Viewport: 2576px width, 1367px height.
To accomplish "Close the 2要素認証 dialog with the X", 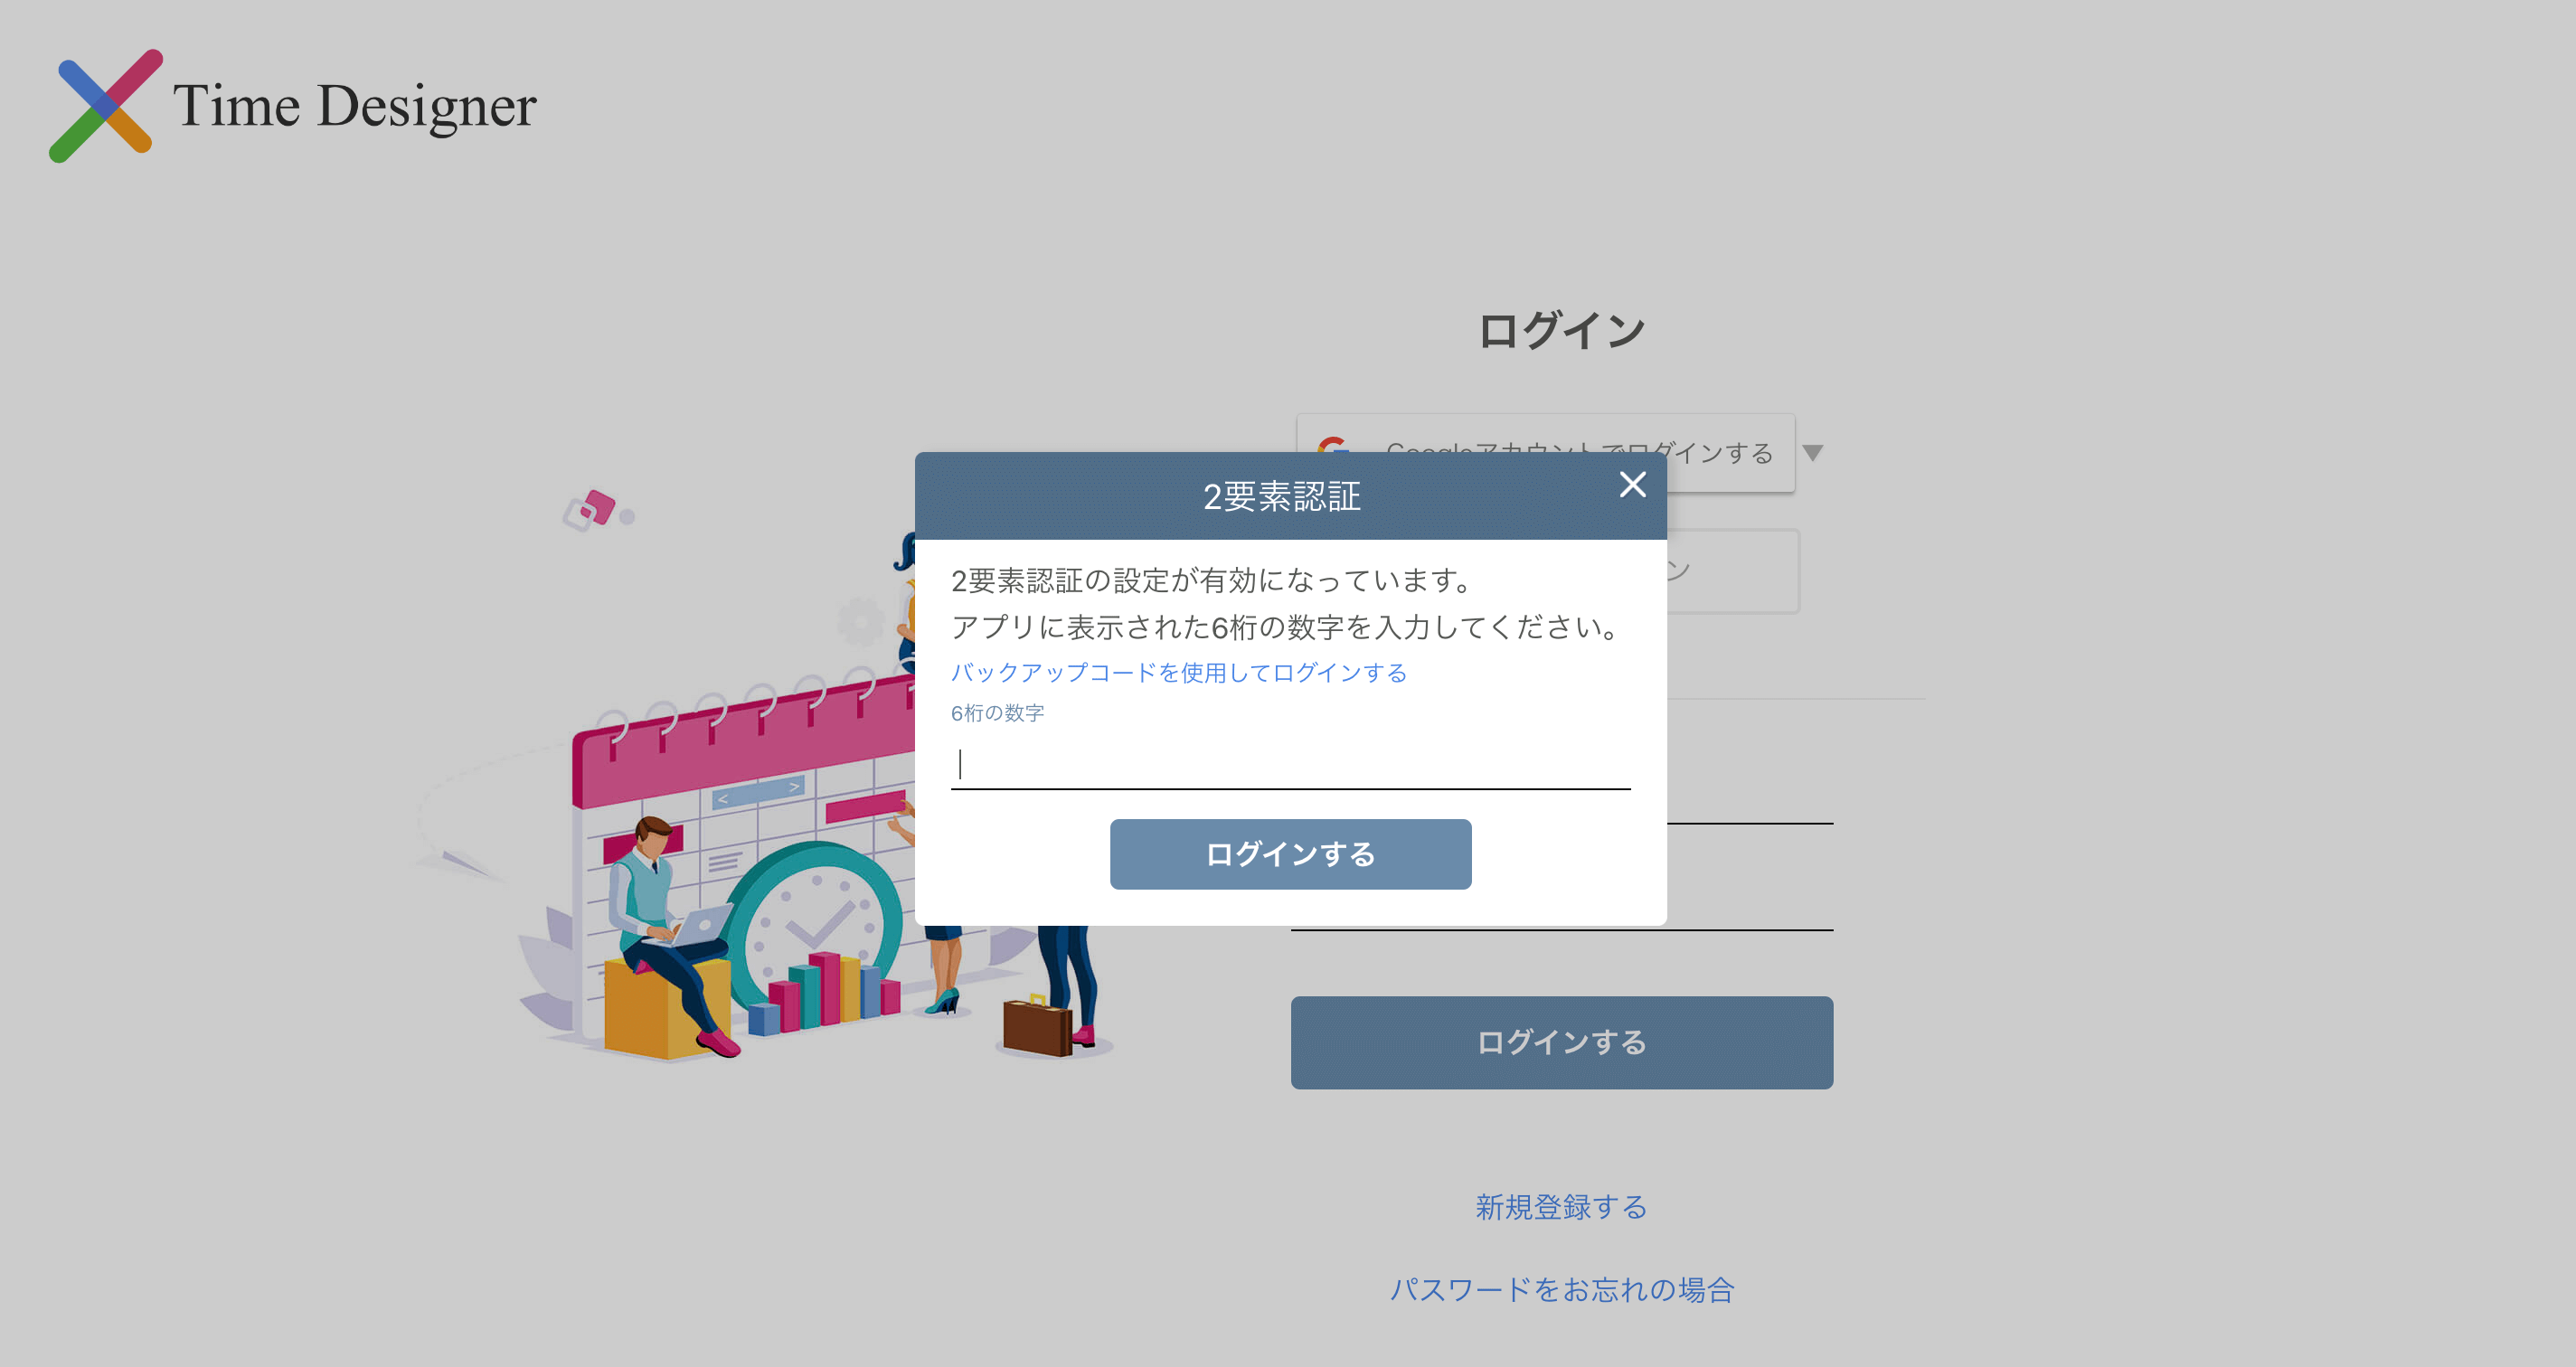I will 1634,485.
